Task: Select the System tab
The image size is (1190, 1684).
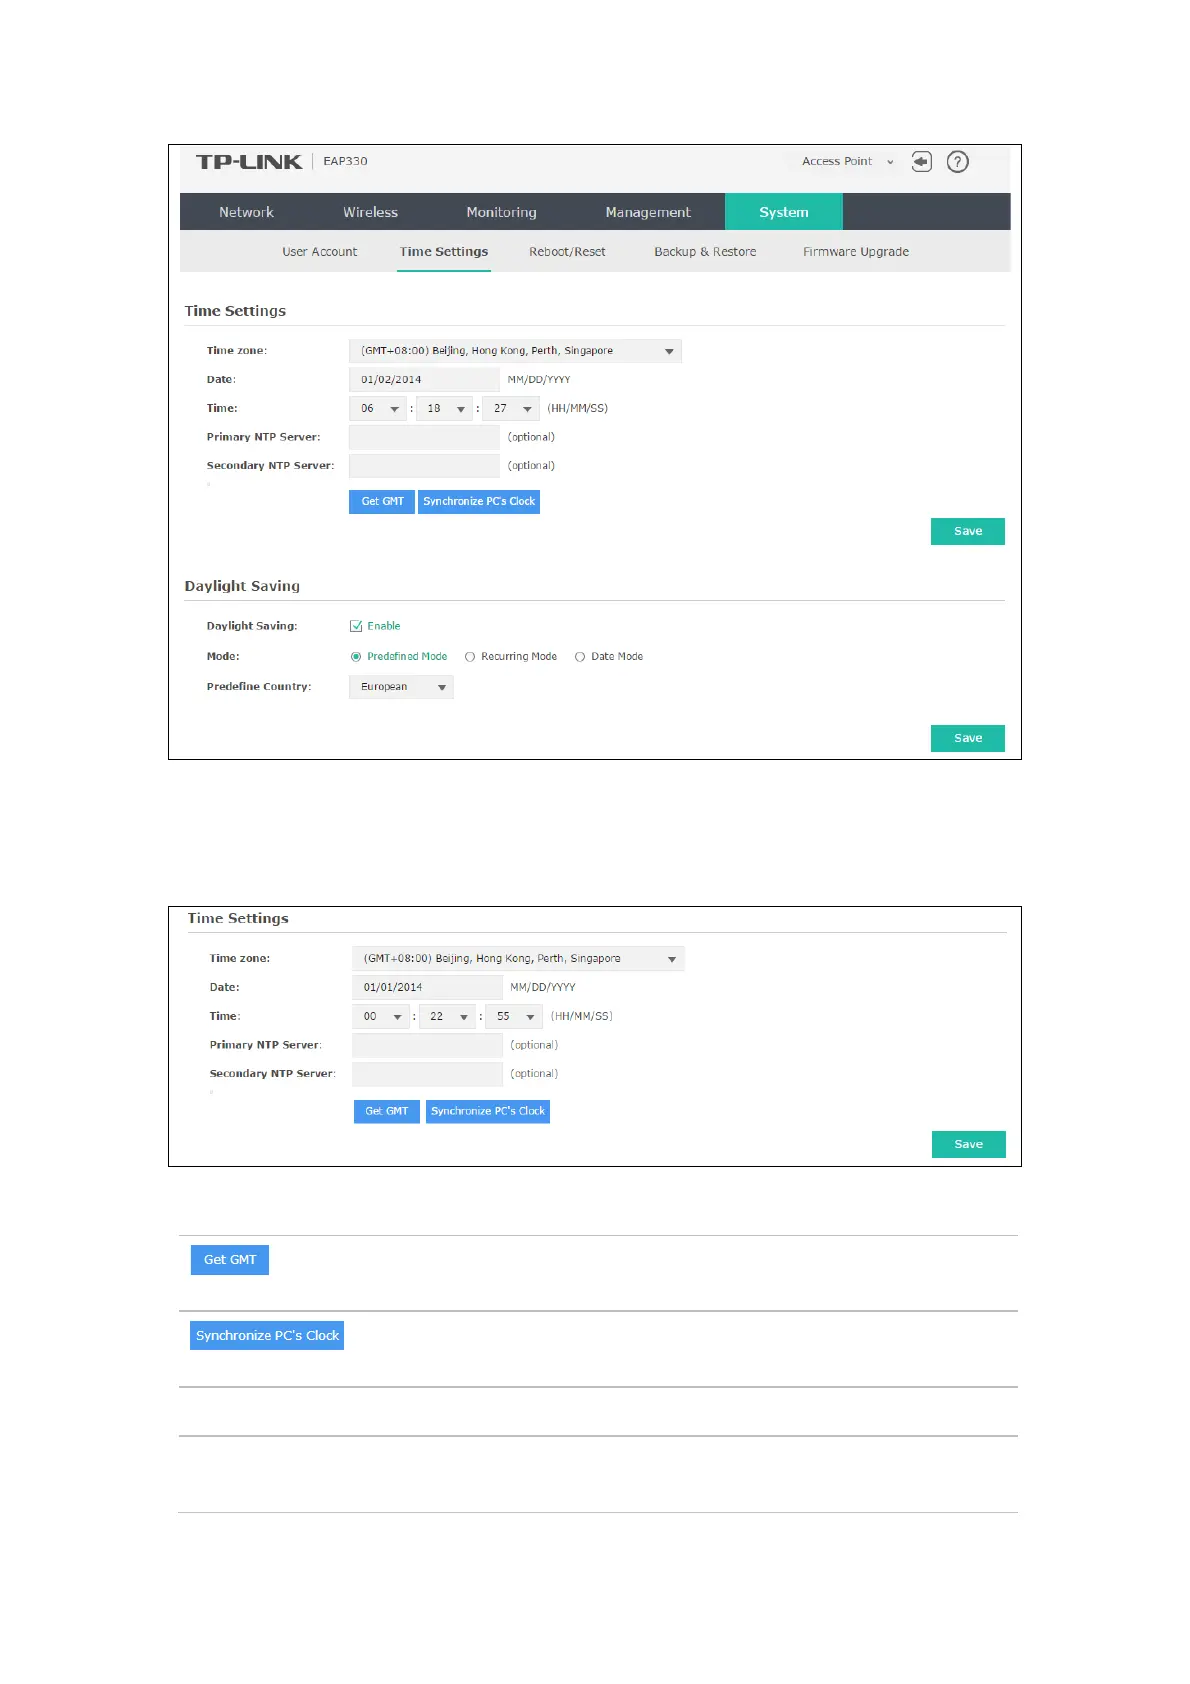Action: coord(784,212)
